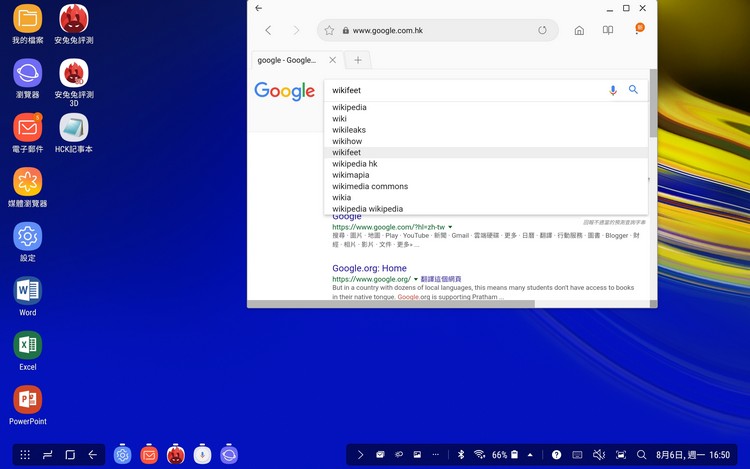Expand the tray chevron arrow
This screenshot has height=469, width=750.
[x=360, y=455]
